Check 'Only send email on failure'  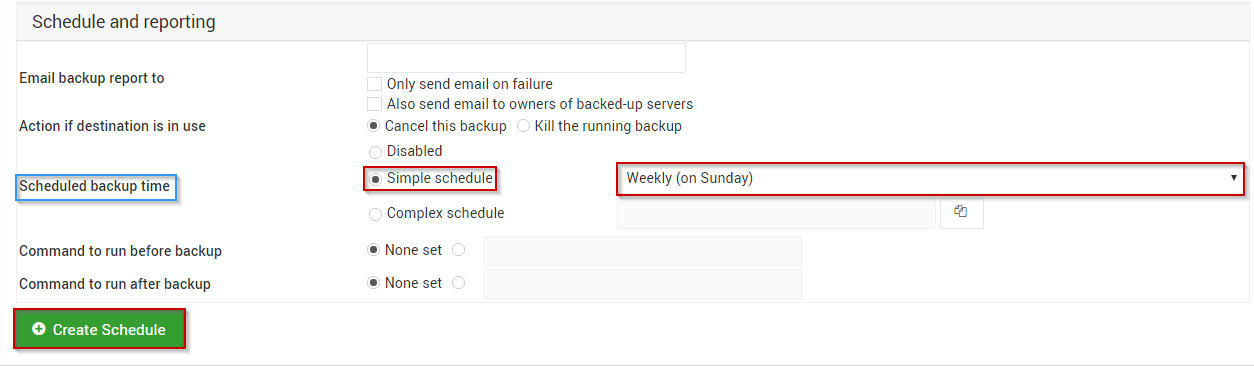374,84
